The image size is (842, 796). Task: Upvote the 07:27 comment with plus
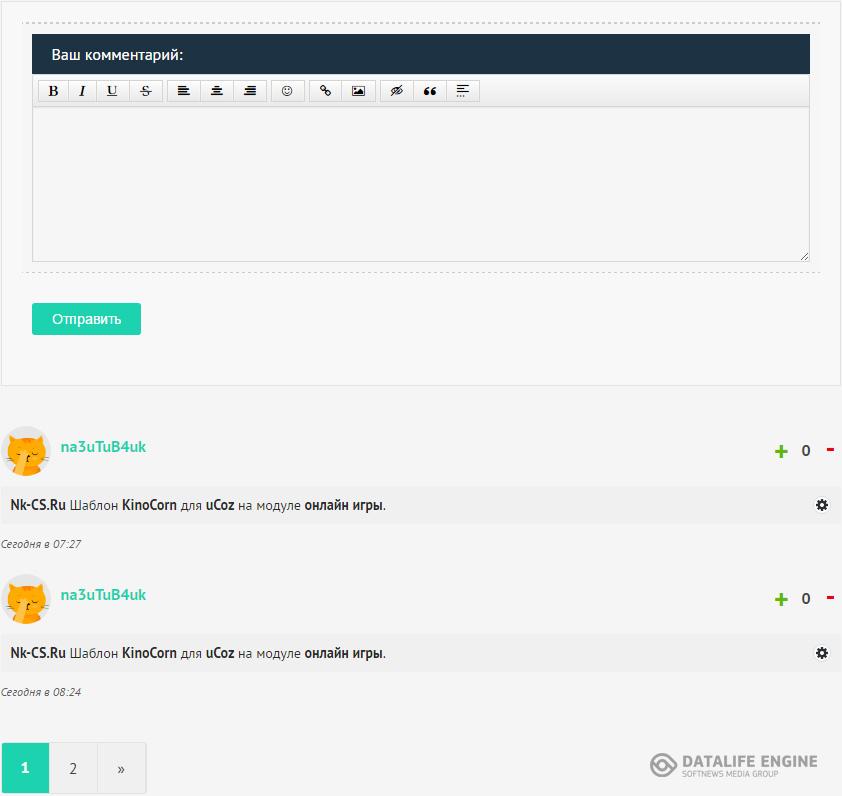[x=781, y=451]
